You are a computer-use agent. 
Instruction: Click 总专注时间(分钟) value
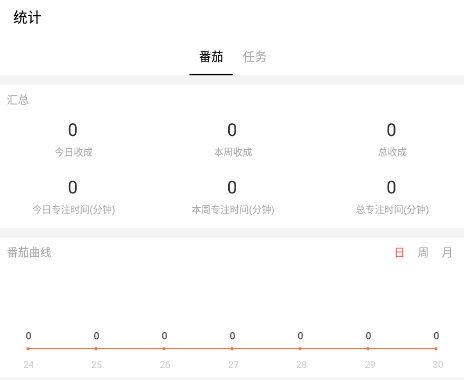pyautogui.click(x=391, y=187)
